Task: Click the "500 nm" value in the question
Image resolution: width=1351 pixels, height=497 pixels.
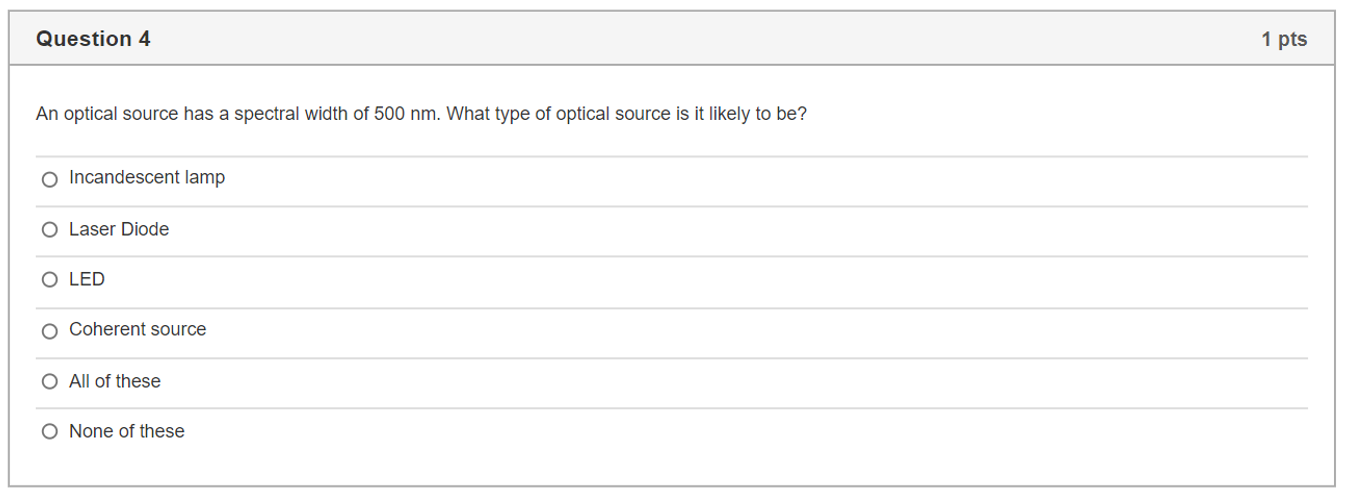Action: coord(405,114)
